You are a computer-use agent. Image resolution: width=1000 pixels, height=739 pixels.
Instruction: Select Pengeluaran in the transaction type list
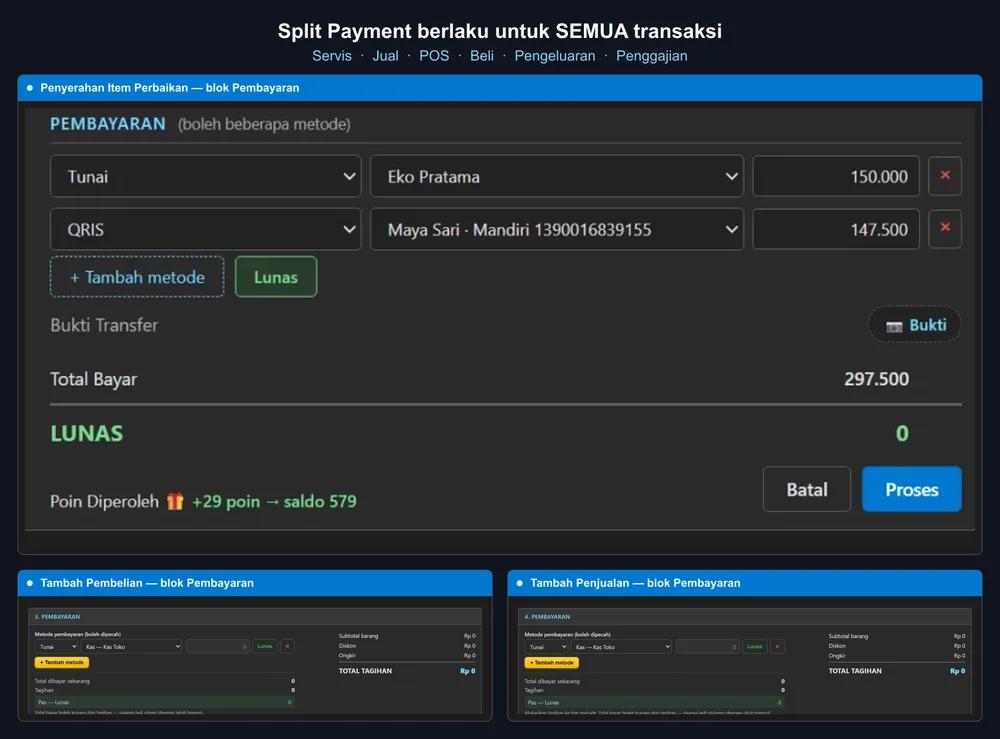point(555,56)
